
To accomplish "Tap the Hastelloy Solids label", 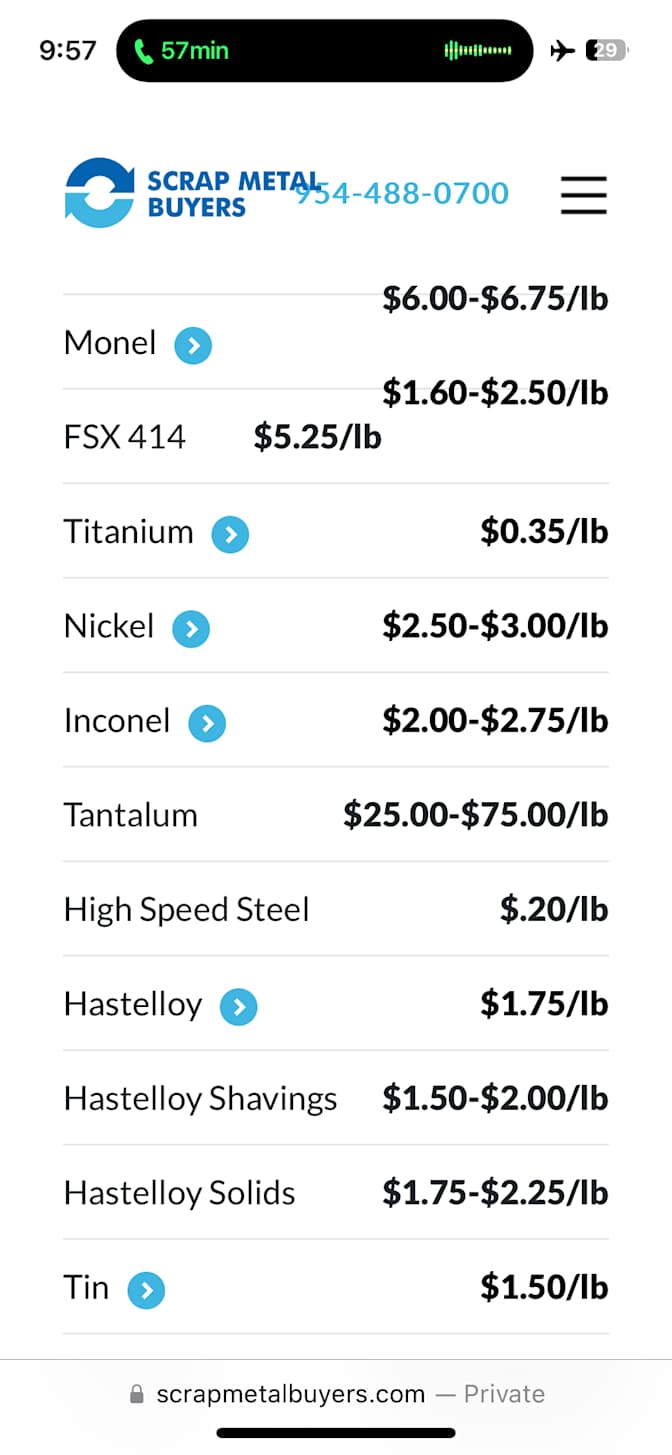I will (180, 1193).
